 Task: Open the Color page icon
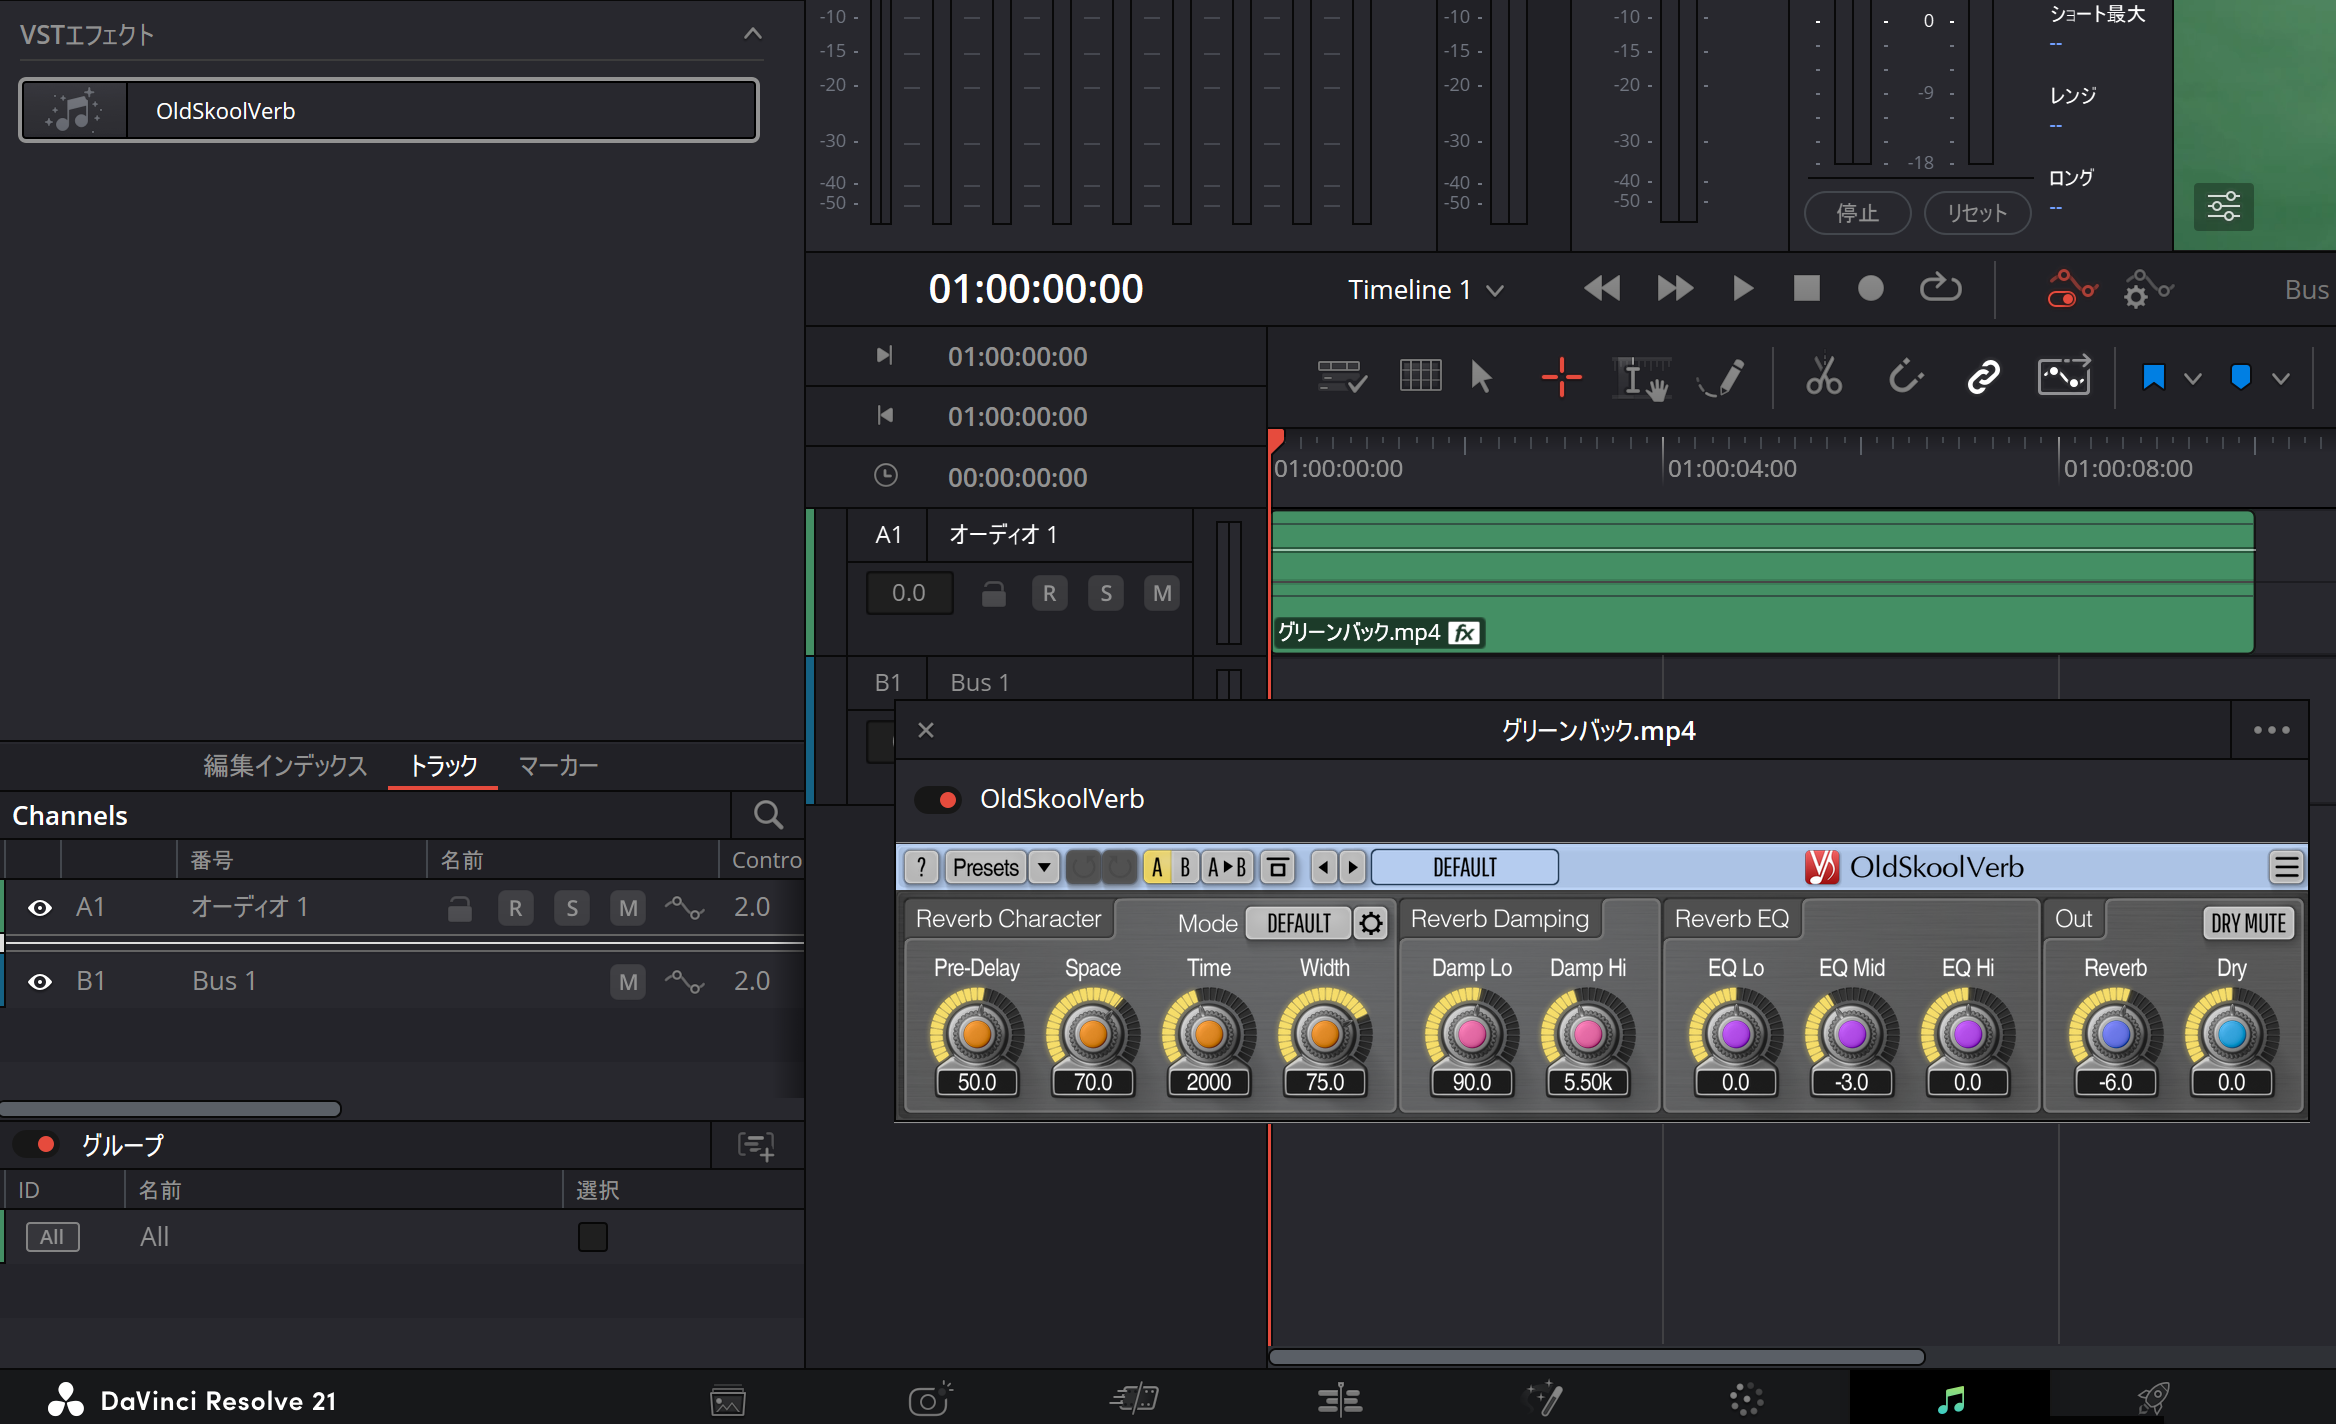1747,1399
